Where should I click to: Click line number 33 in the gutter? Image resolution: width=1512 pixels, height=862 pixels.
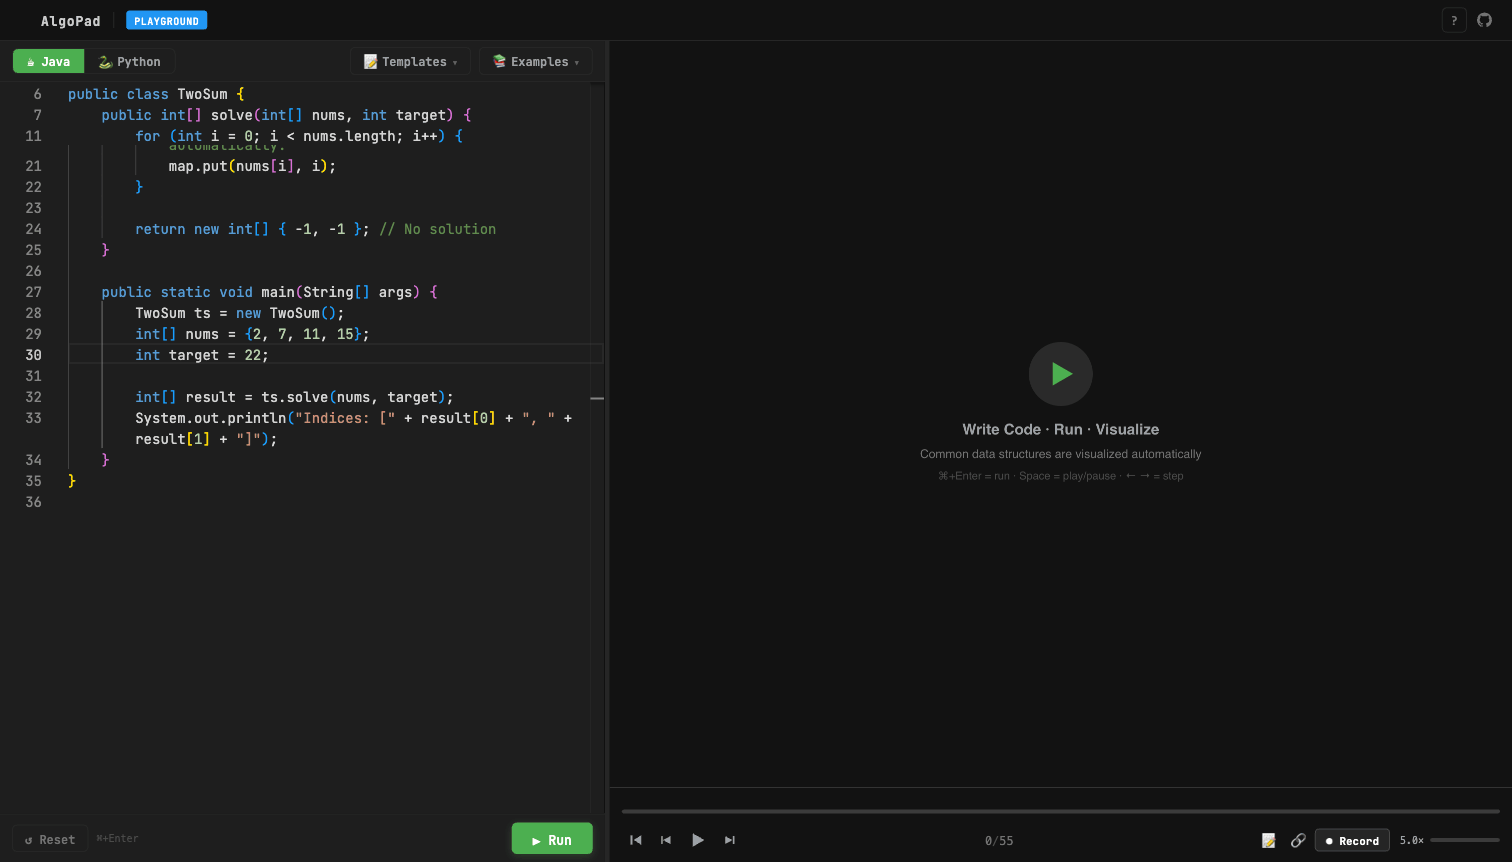pyautogui.click(x=34, y=418)
